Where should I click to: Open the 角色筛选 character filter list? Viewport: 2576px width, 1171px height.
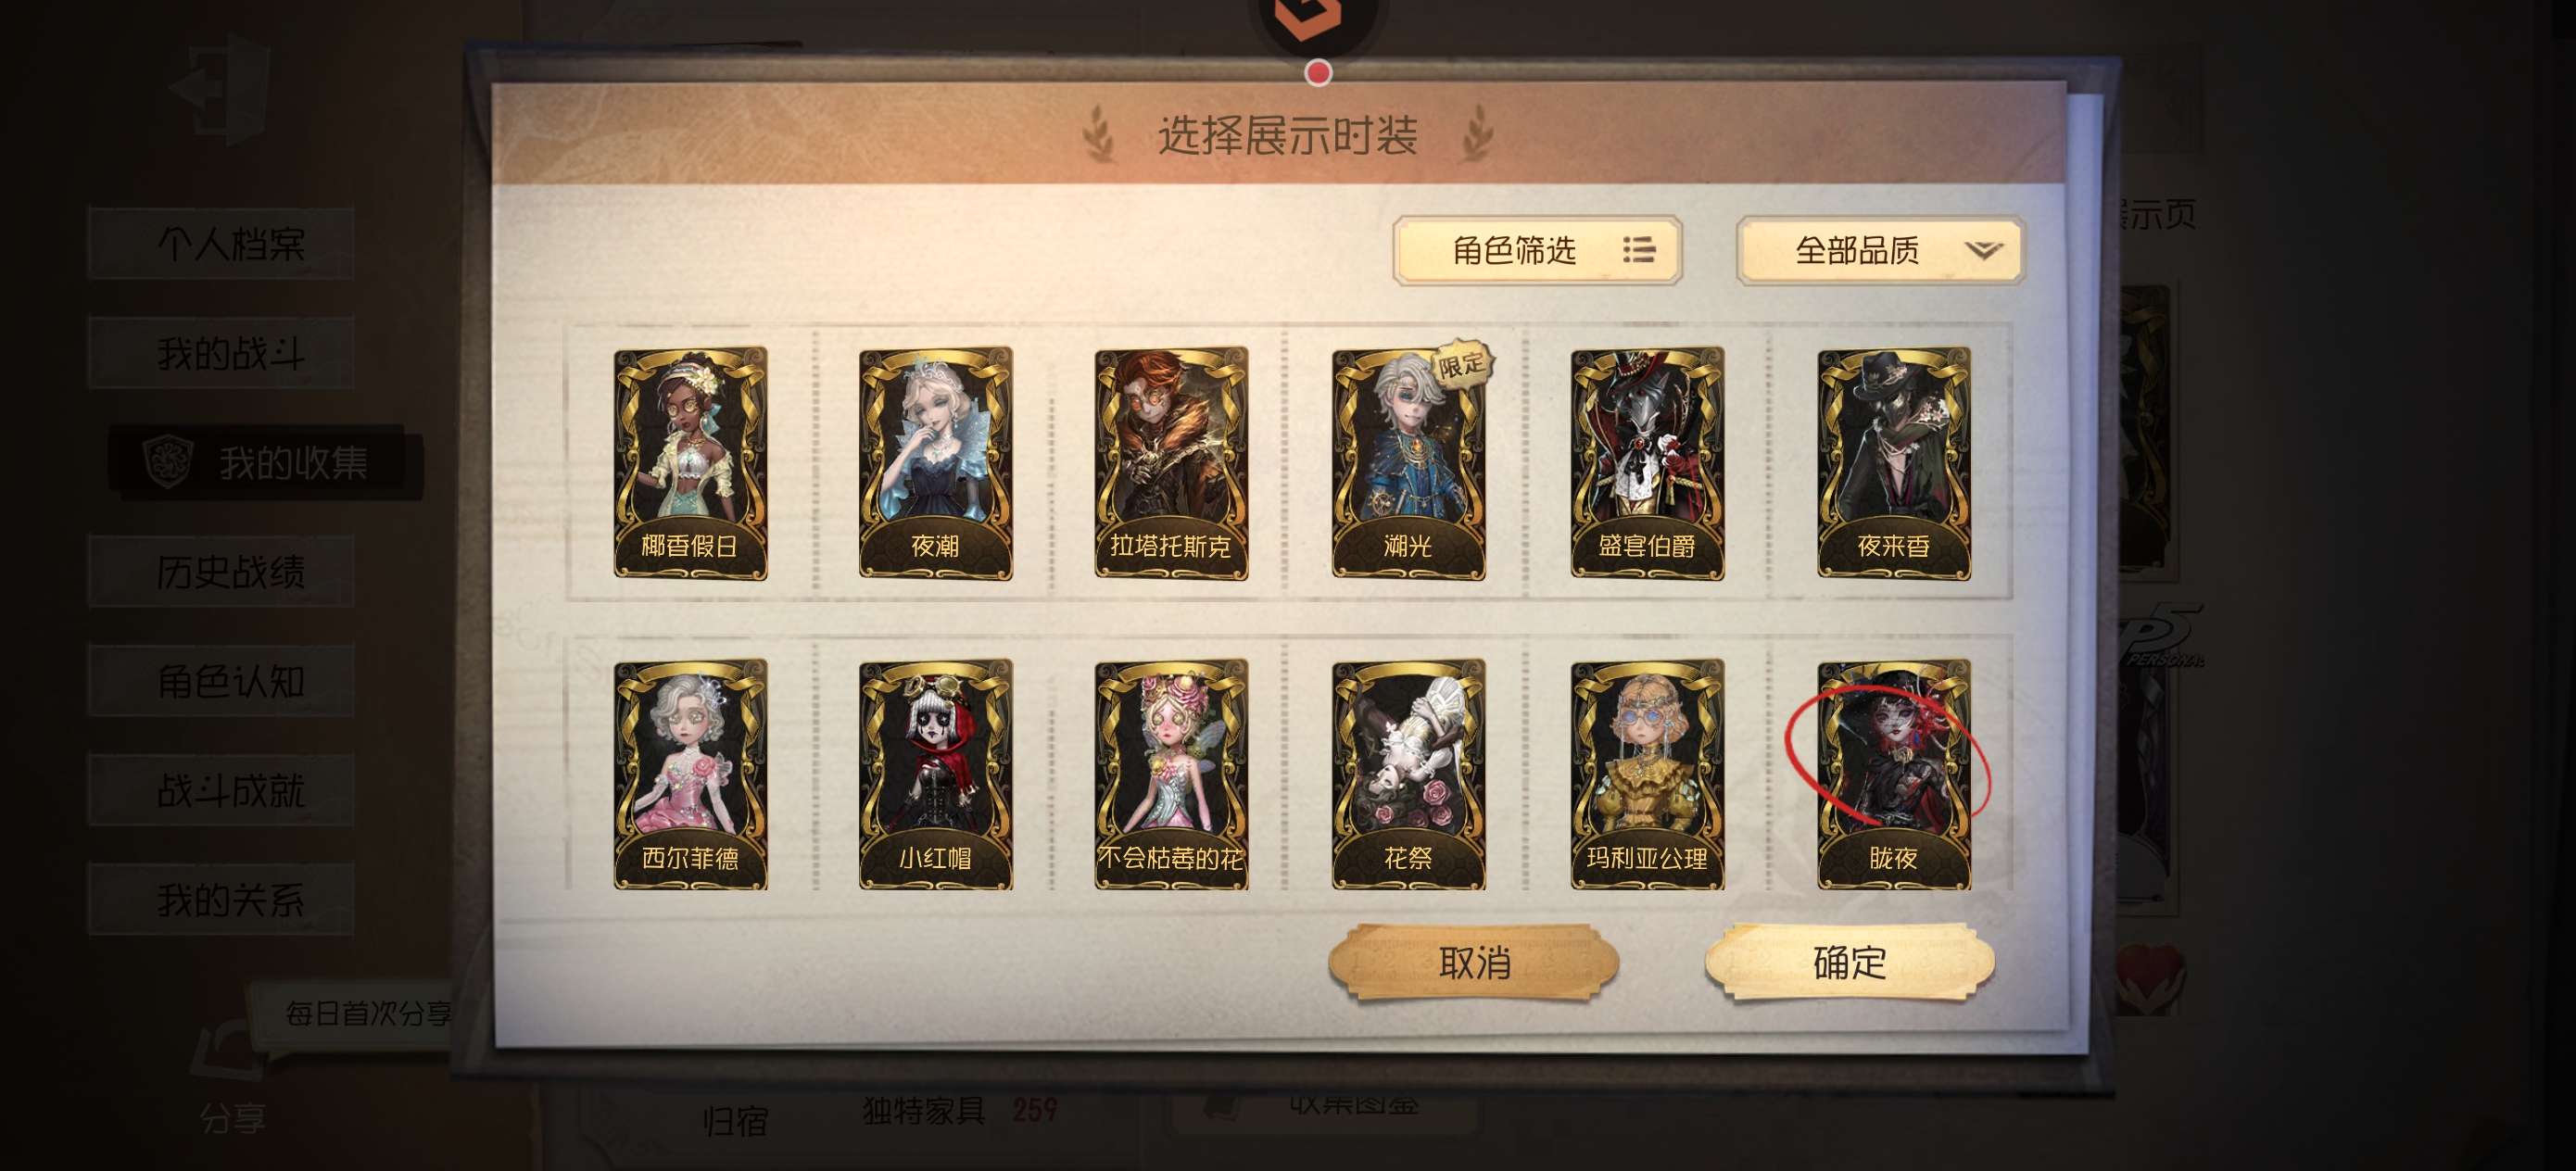(1537, 250)
